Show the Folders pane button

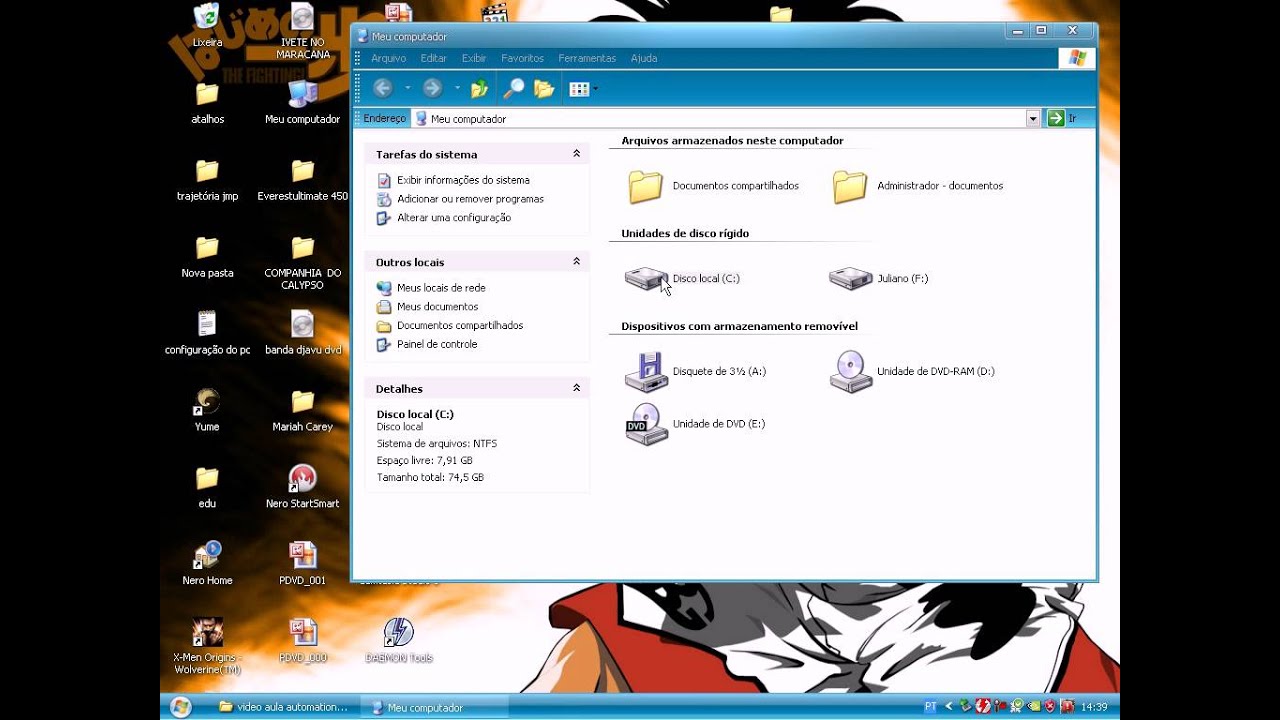coord(544,89)
